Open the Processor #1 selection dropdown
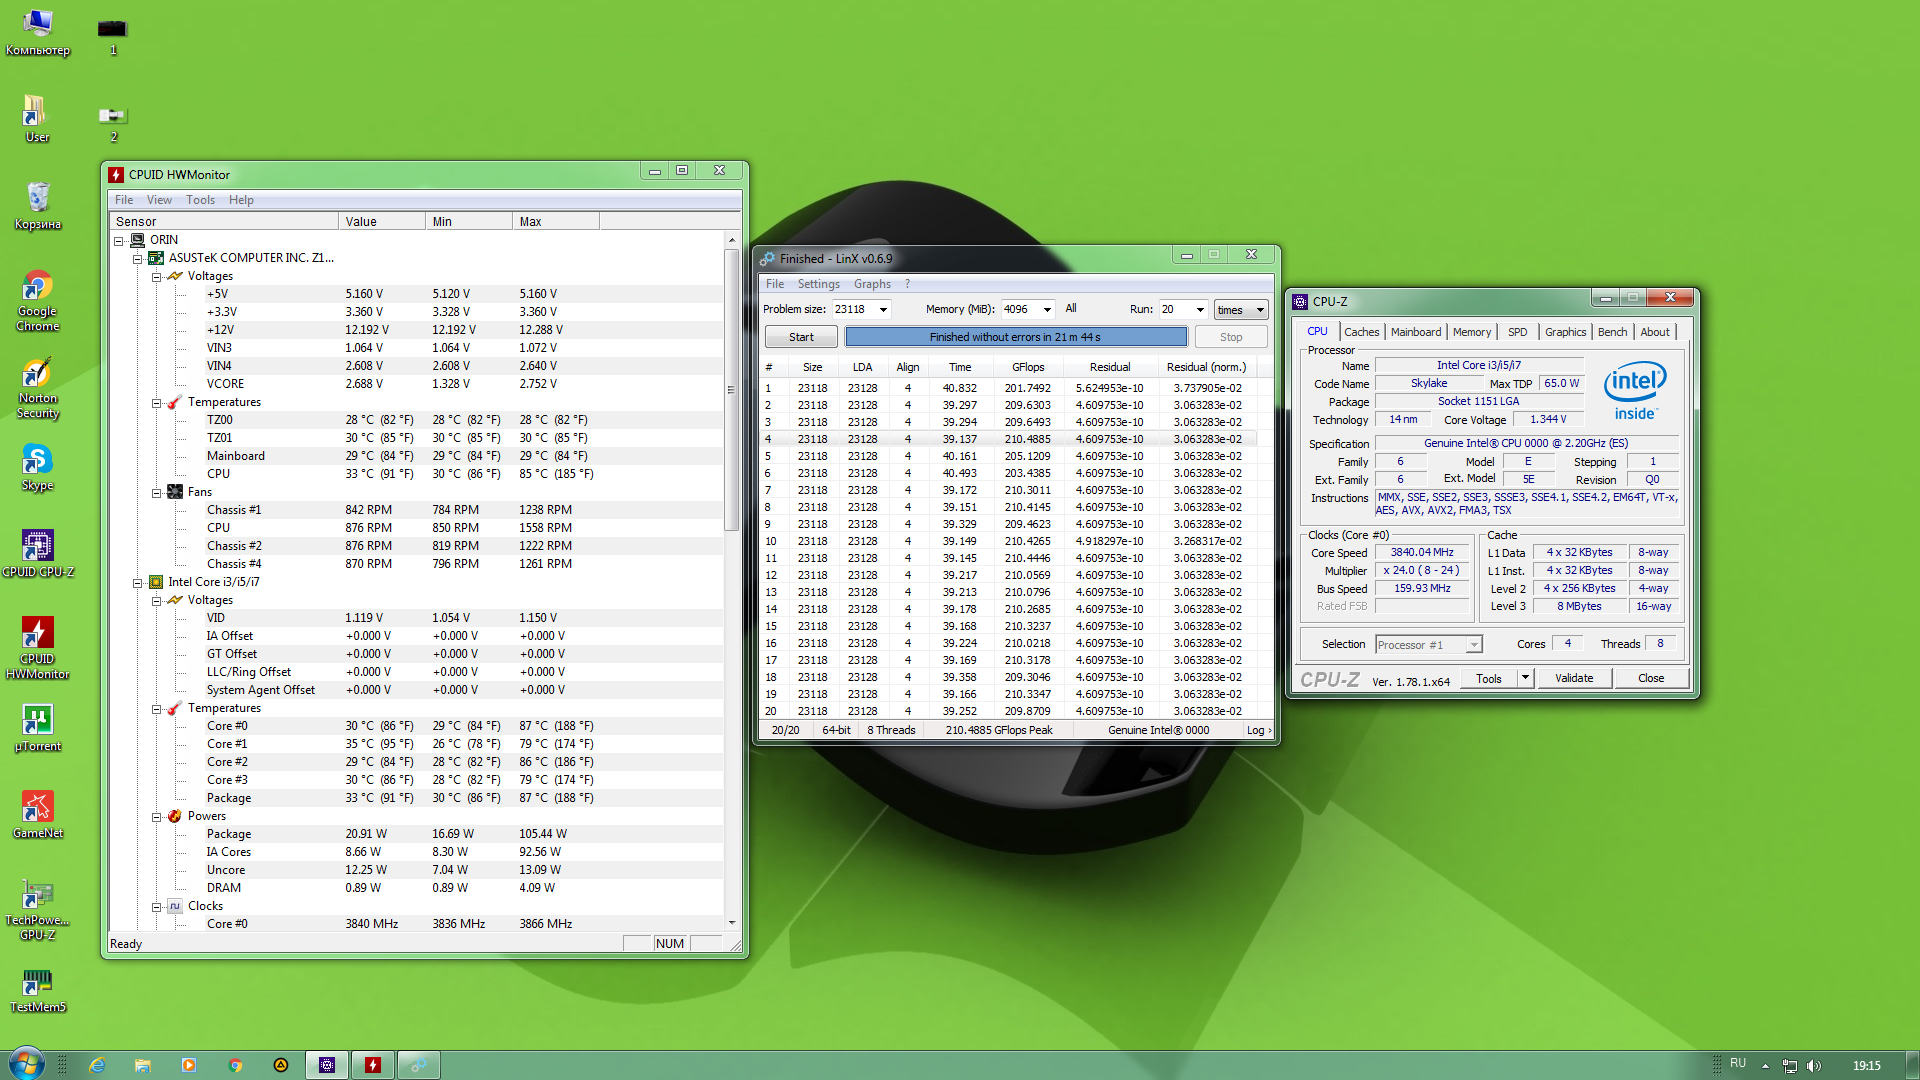The height and width of the screenshot is (1080, 1920). 1473,645
